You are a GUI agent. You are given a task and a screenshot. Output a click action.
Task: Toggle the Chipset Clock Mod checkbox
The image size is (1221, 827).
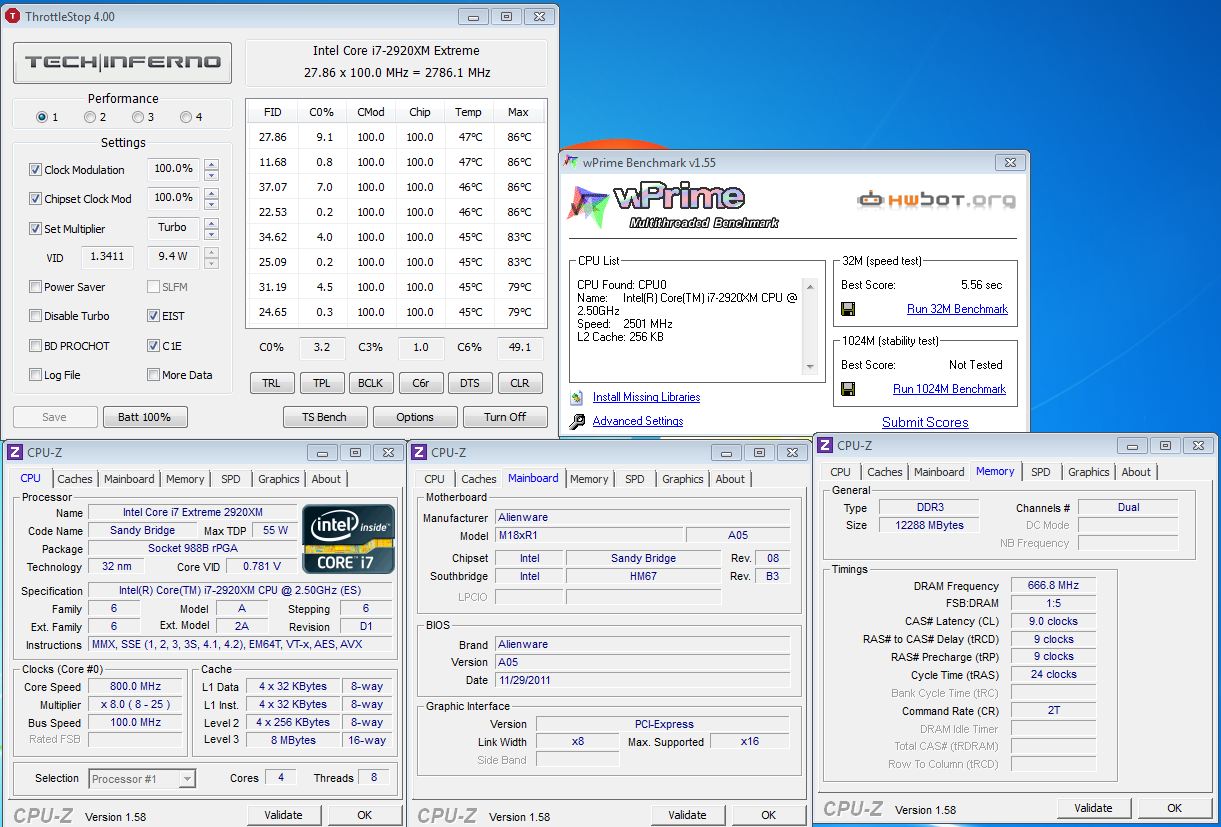pos(35,199)
